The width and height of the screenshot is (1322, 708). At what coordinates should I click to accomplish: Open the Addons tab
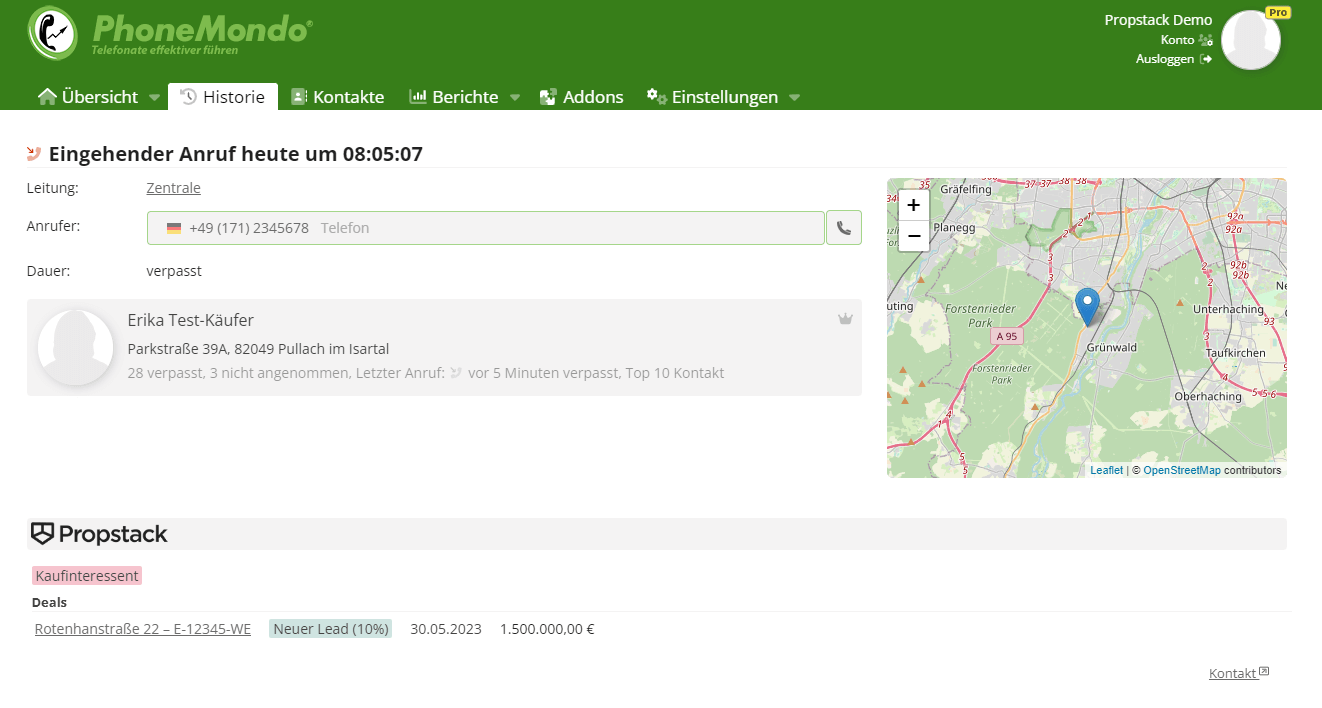(x=581, y=97)
